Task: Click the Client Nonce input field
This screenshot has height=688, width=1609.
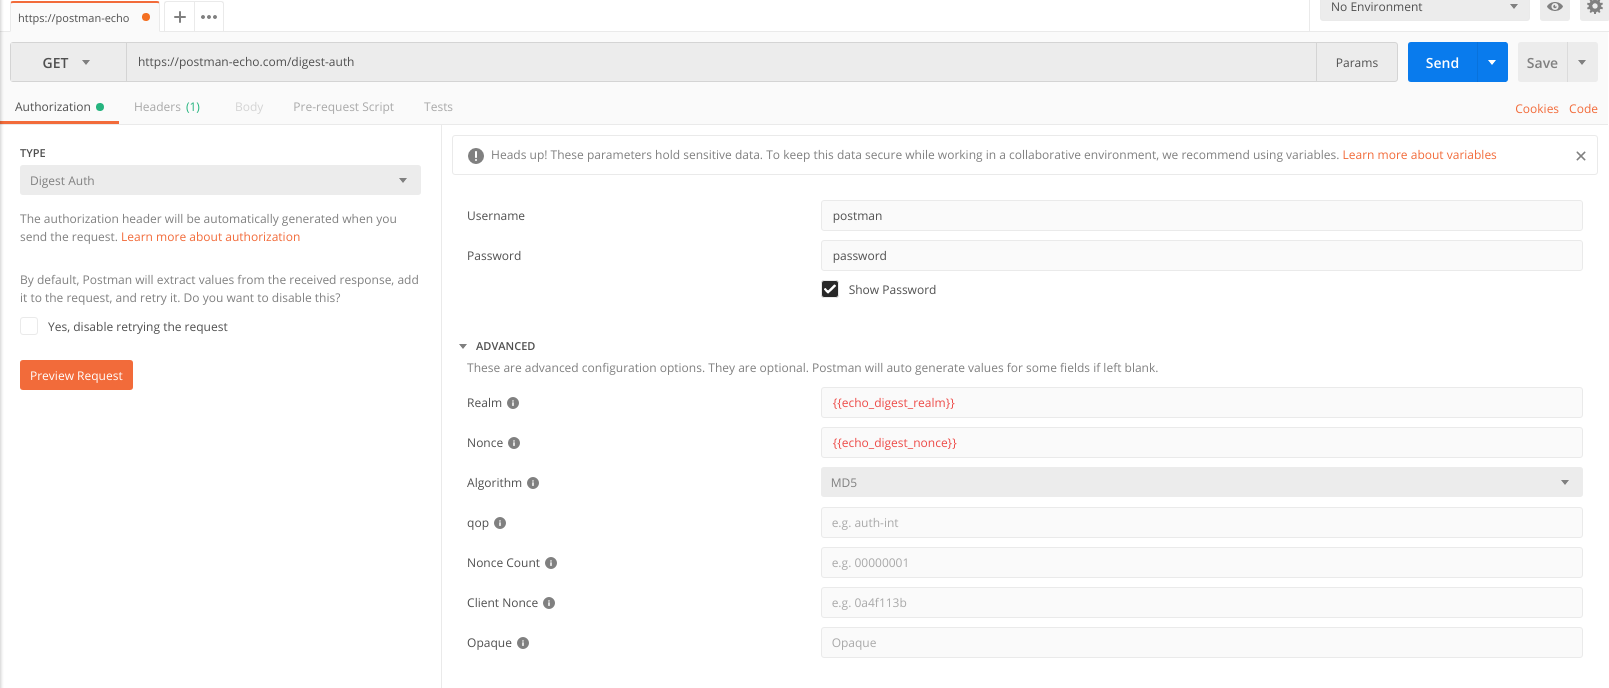Action: click(1201, 602)
